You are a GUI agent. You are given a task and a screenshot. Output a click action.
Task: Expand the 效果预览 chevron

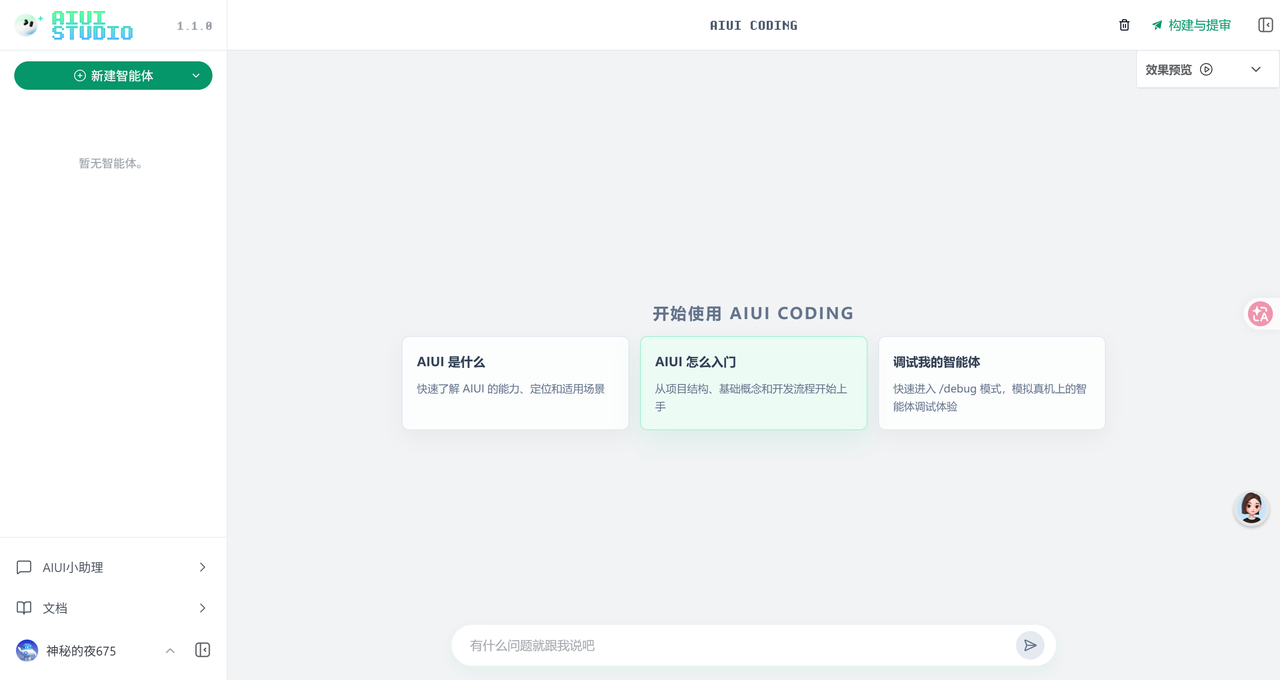tap(1256, 69)
